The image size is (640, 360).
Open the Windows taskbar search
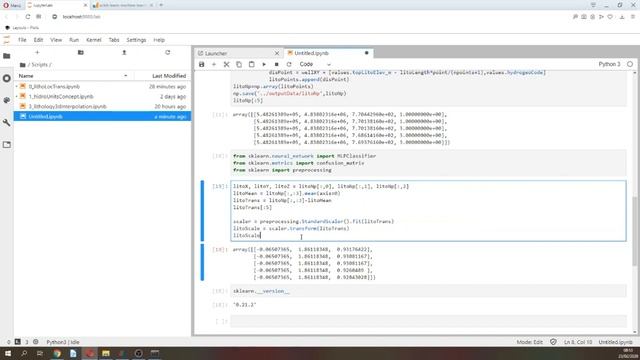[x=24, y=353]
